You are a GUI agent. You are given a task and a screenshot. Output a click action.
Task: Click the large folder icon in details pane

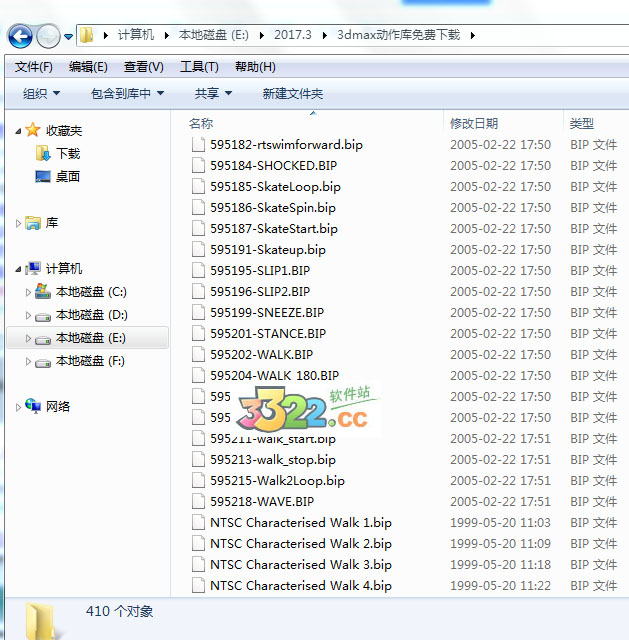pyautogui.click(x=40, y=620)
